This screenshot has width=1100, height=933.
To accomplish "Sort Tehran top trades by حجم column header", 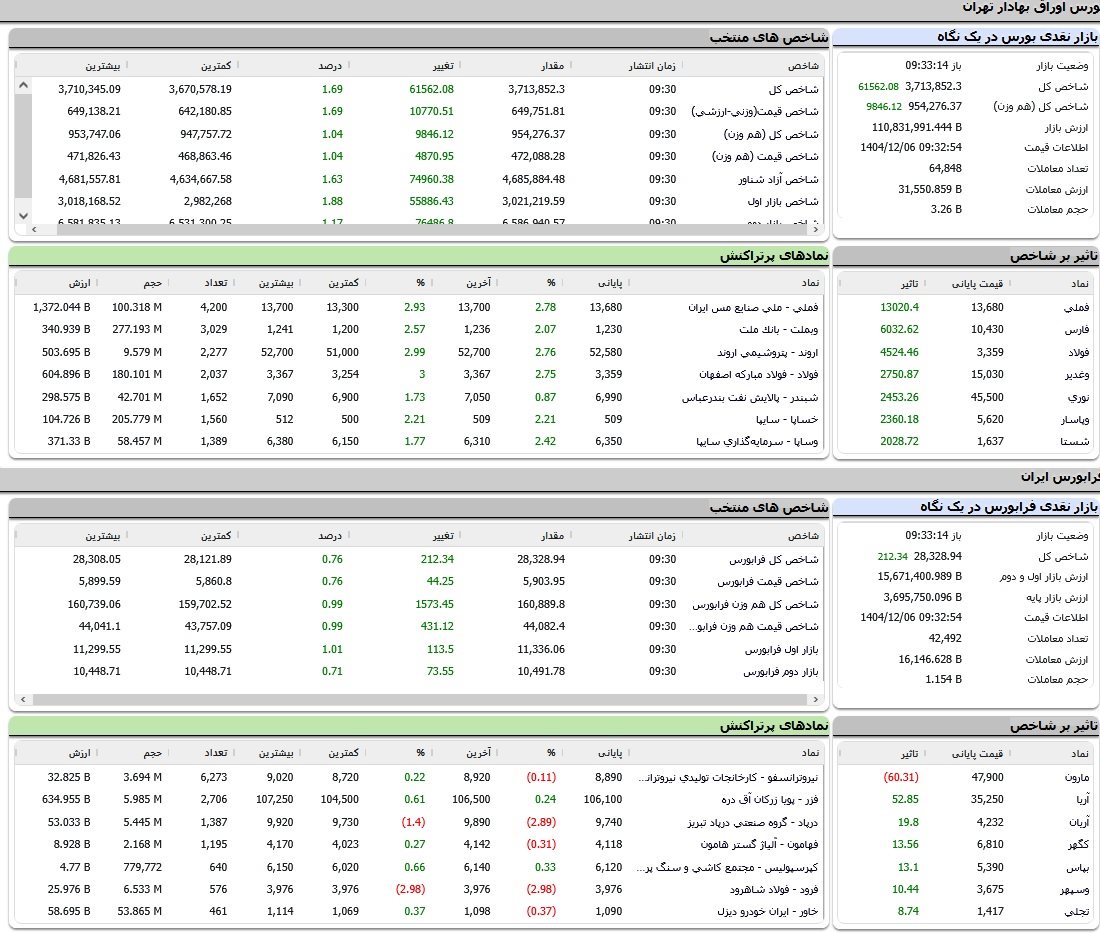I will click(152, 283).
